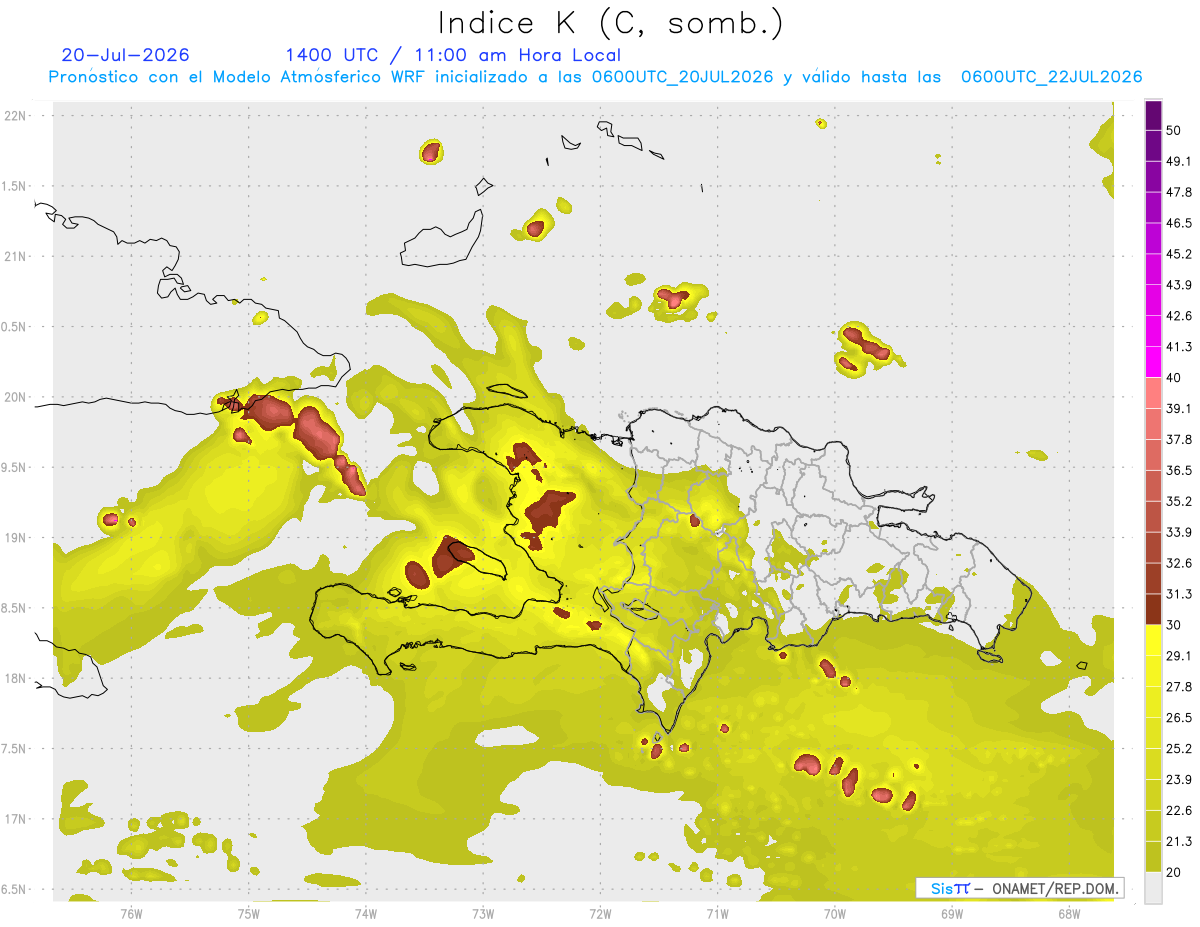Click '1400 UTC / 11:00 am Hora Local'
The height and width of the screenshot is (927, 1200).
click(453, 55)
